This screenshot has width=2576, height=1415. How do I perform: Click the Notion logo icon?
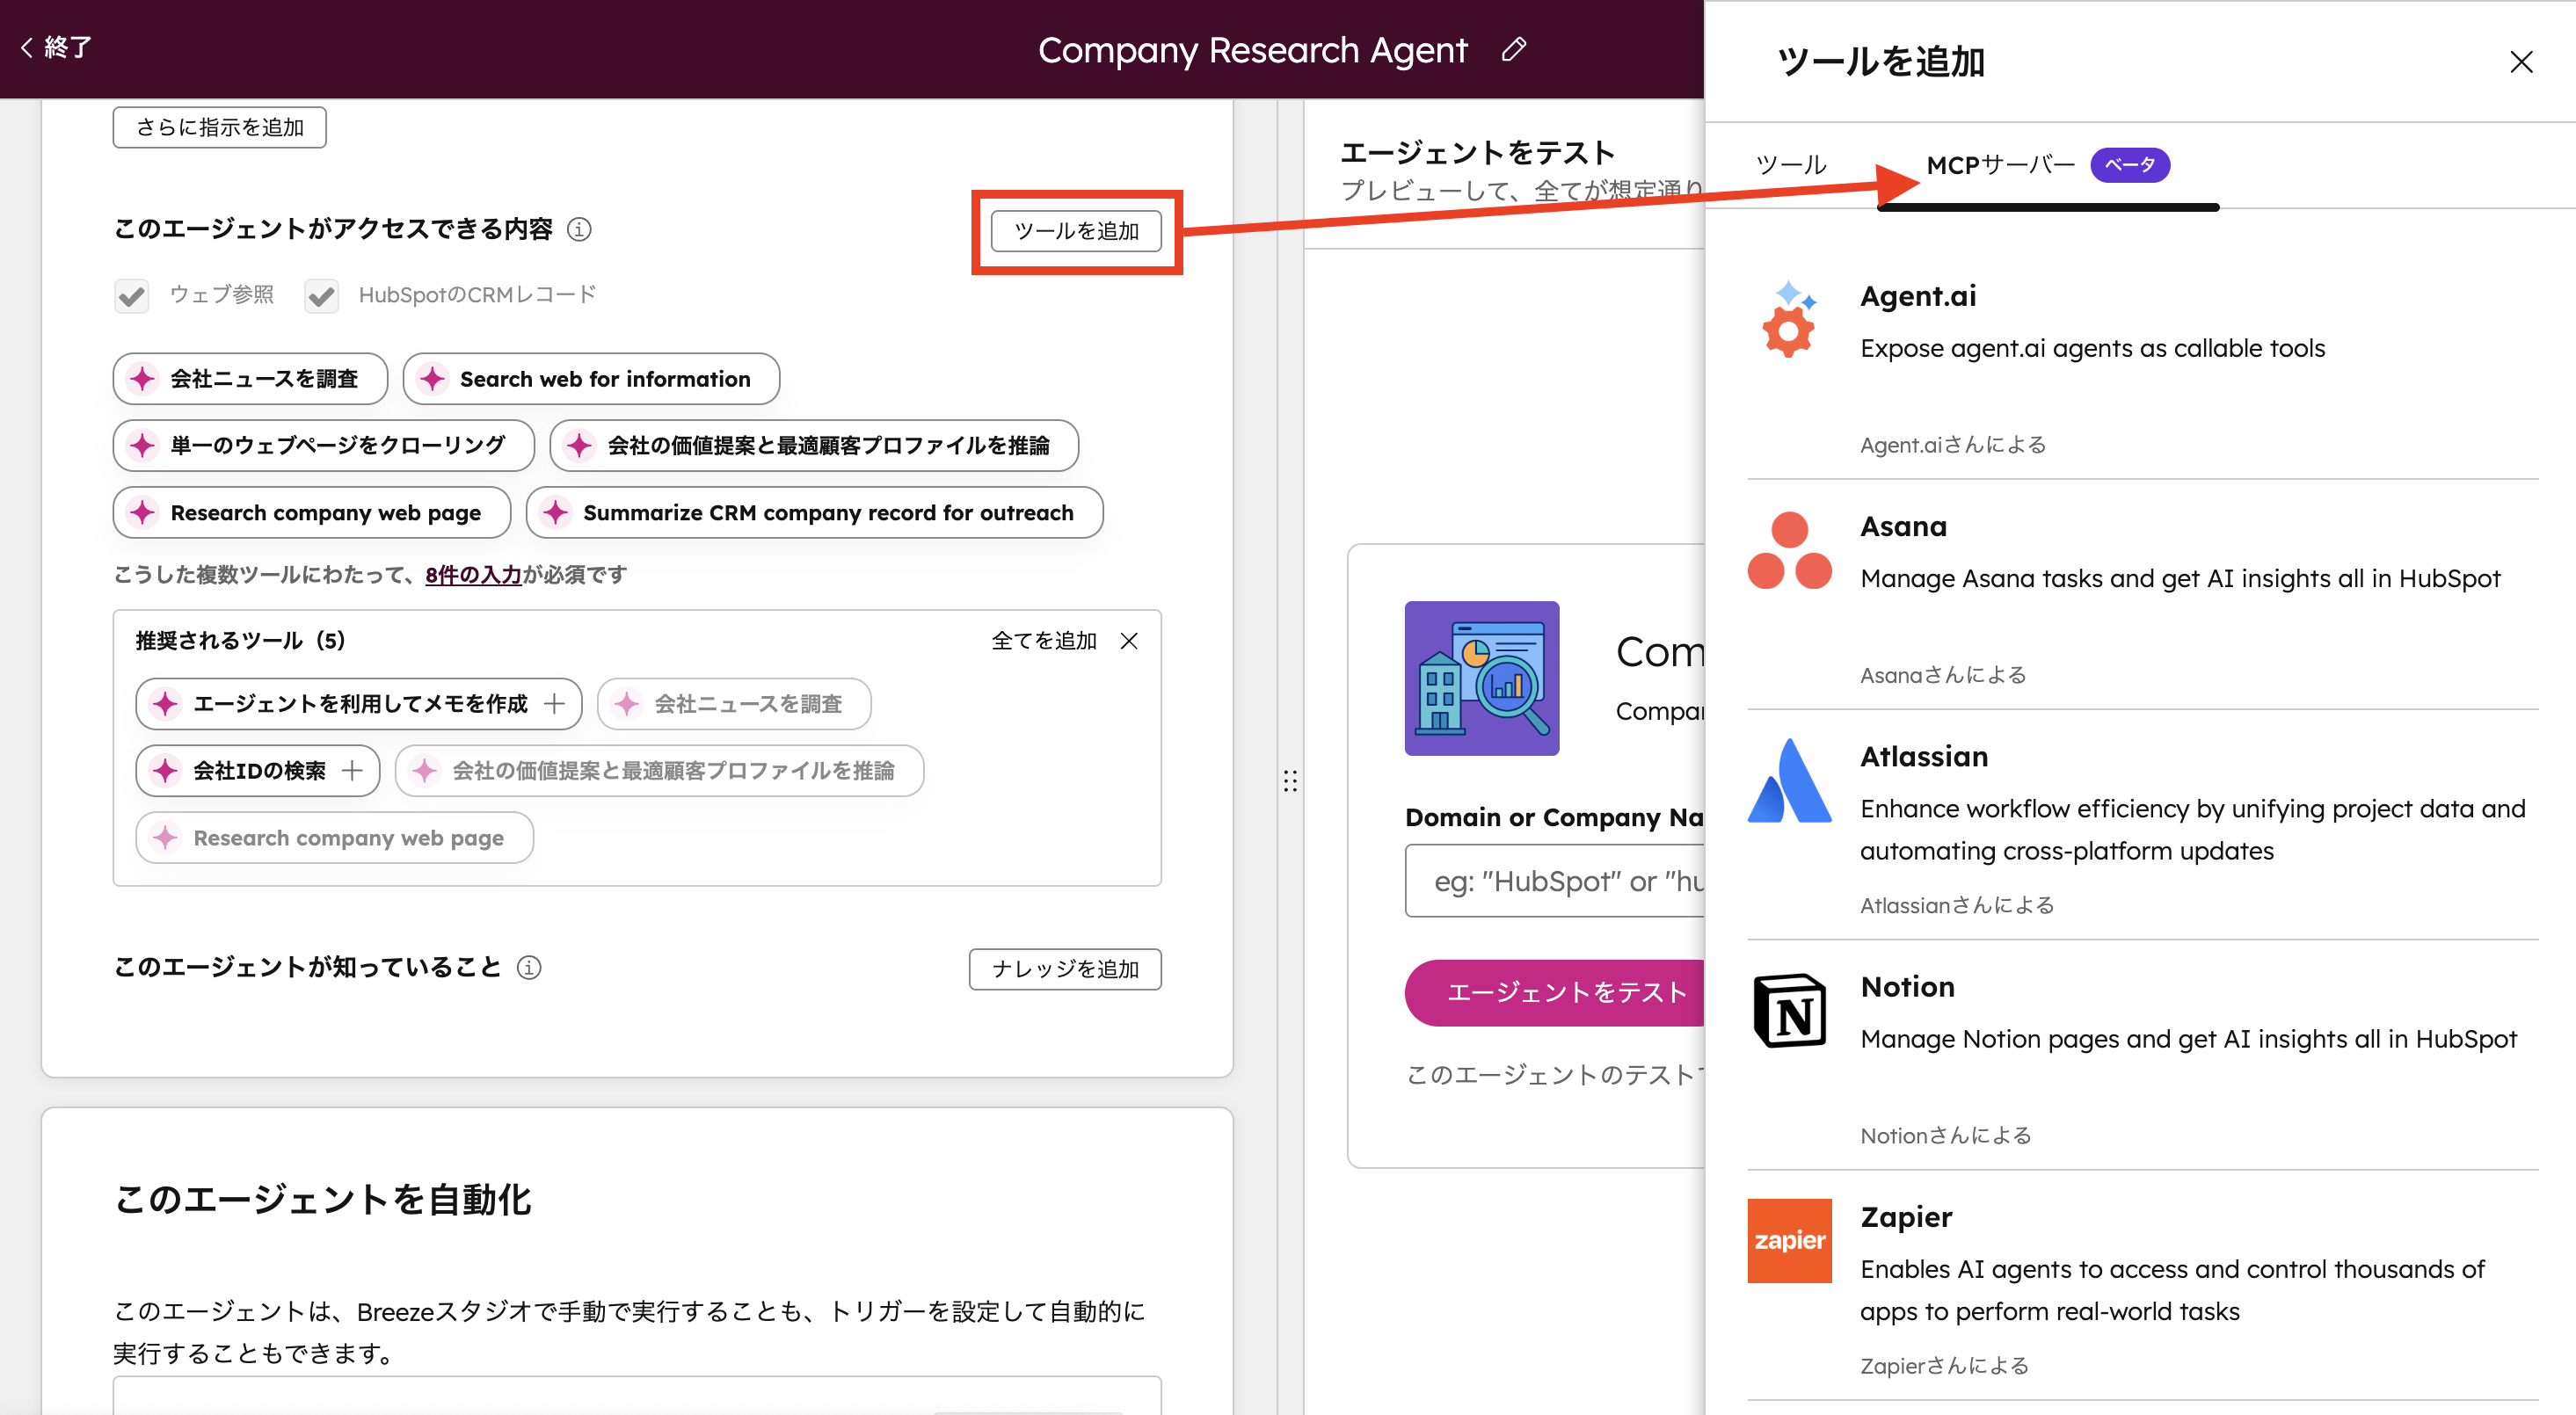pos(1789,1011)
